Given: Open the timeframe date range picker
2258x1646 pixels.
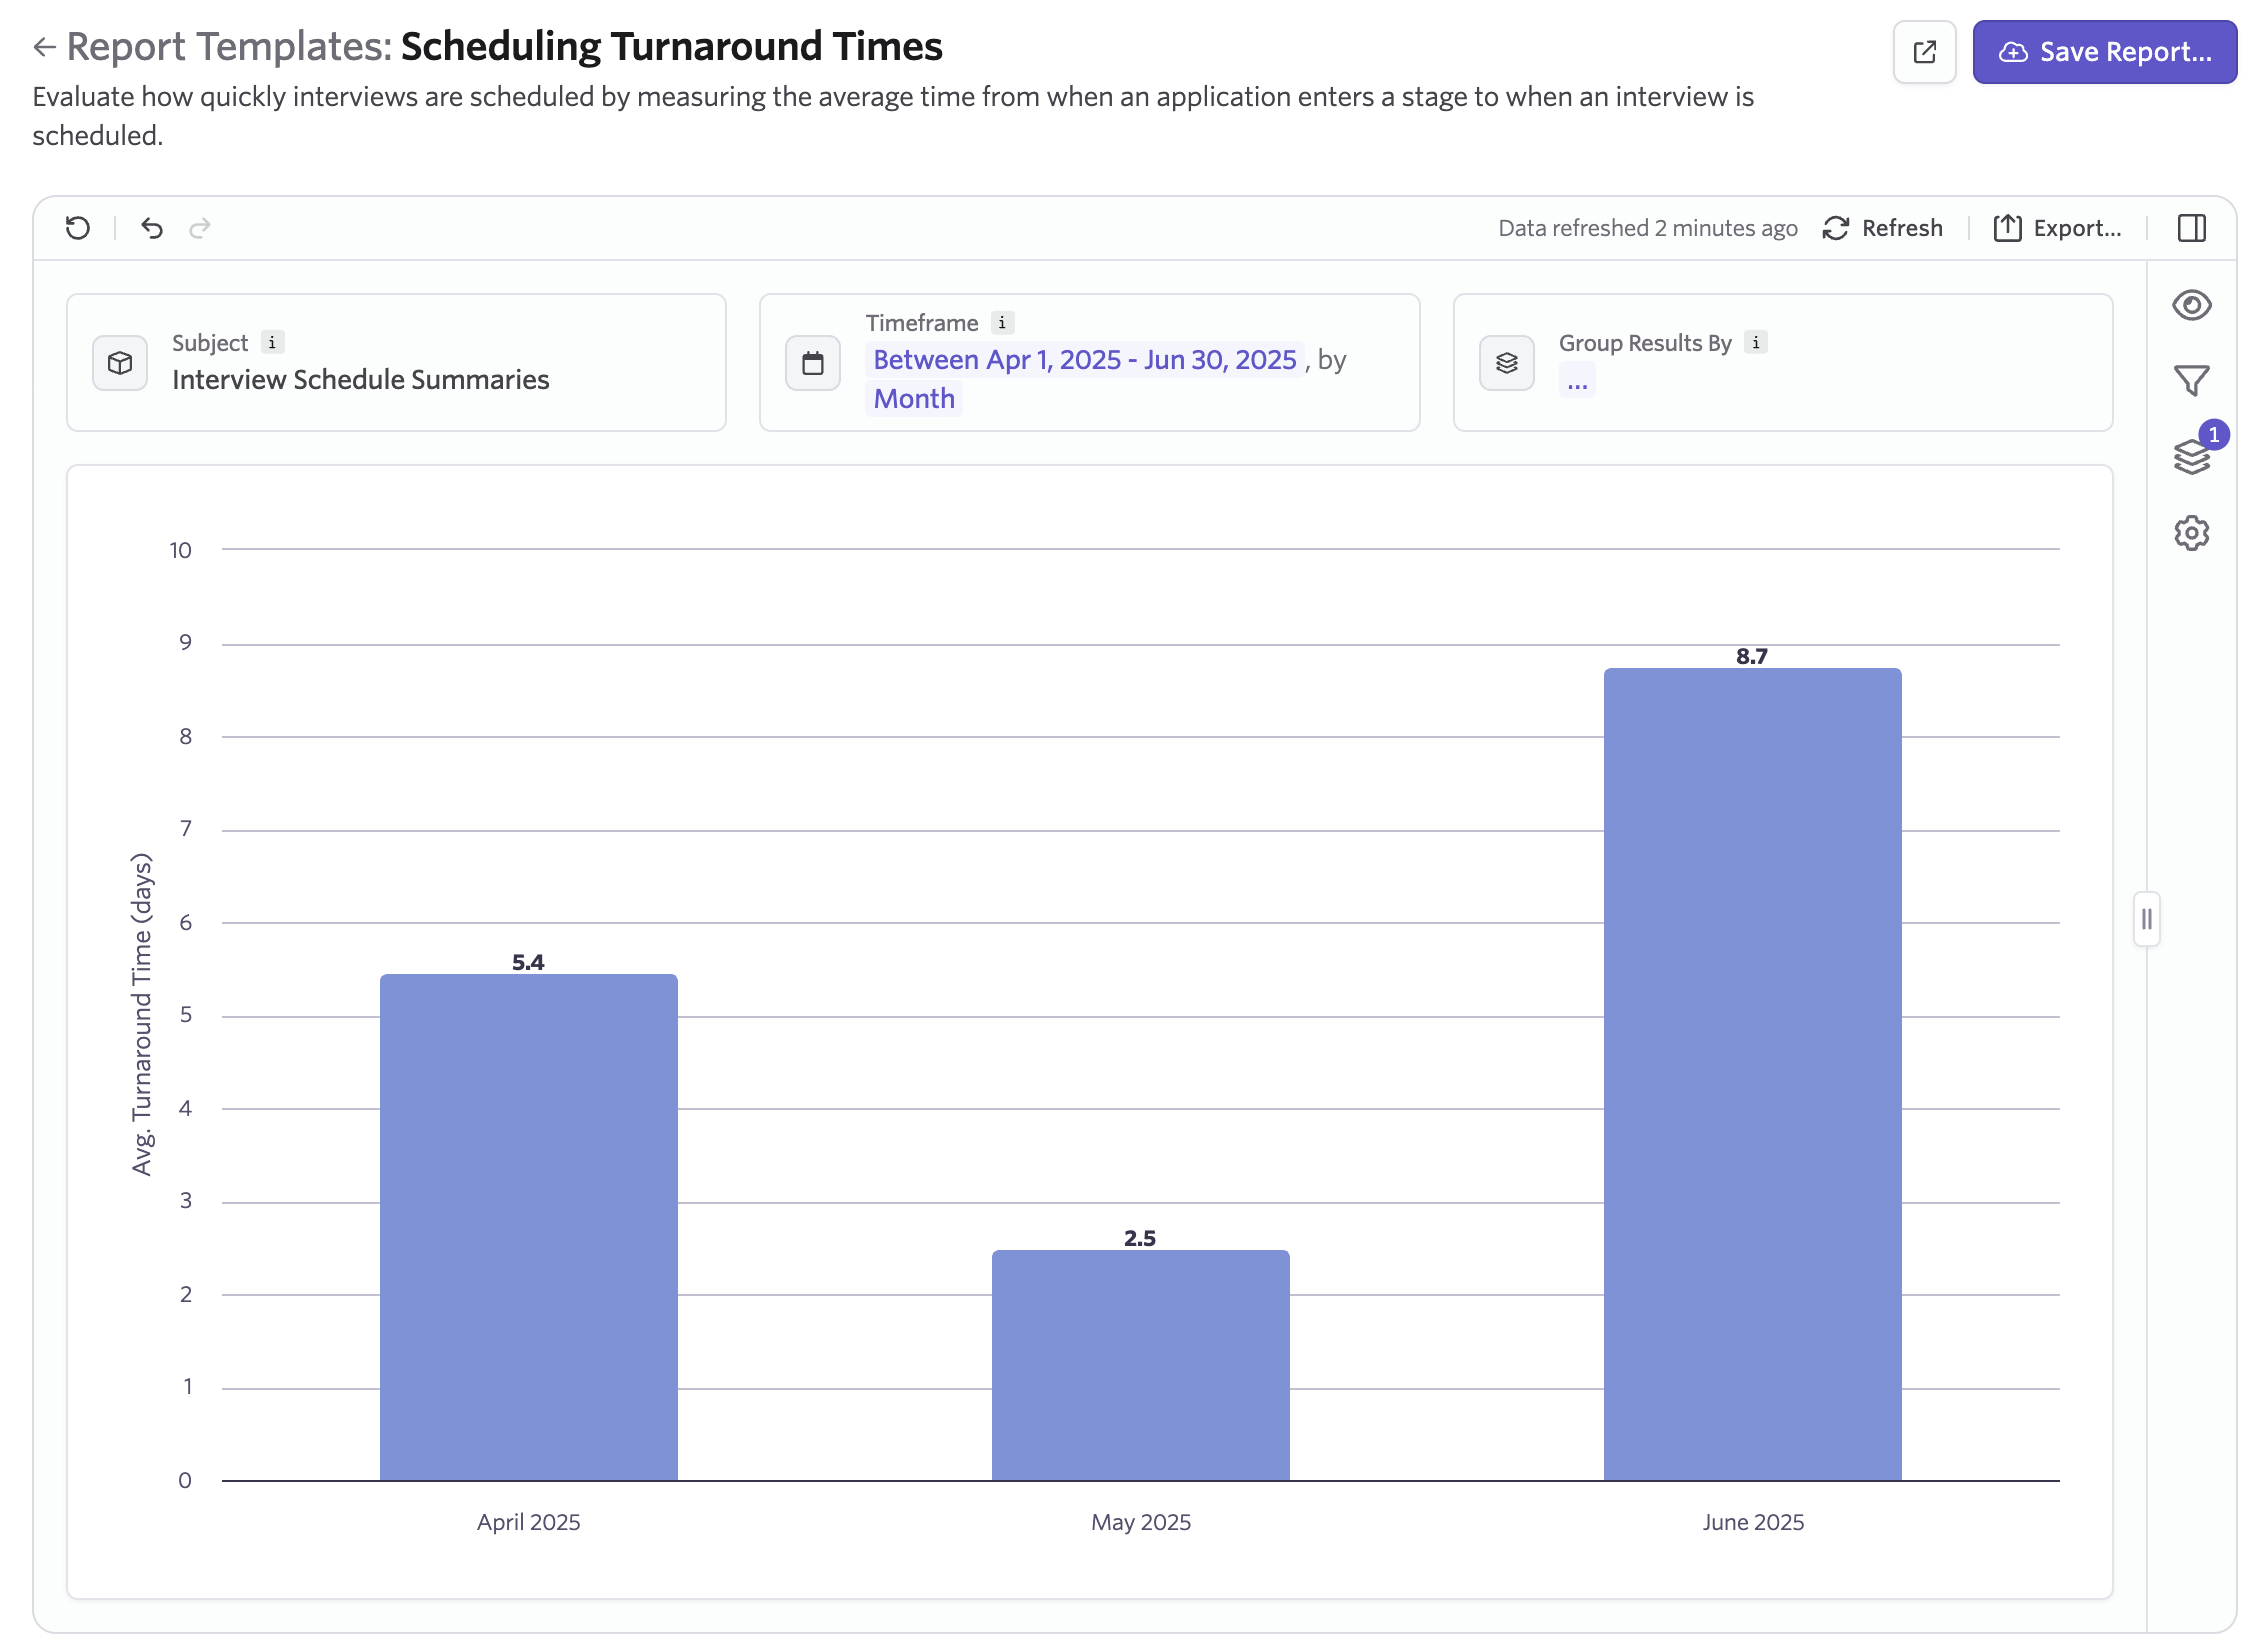Looking at the screenshot, I should pyautogui.click(x=1084, y=360).
